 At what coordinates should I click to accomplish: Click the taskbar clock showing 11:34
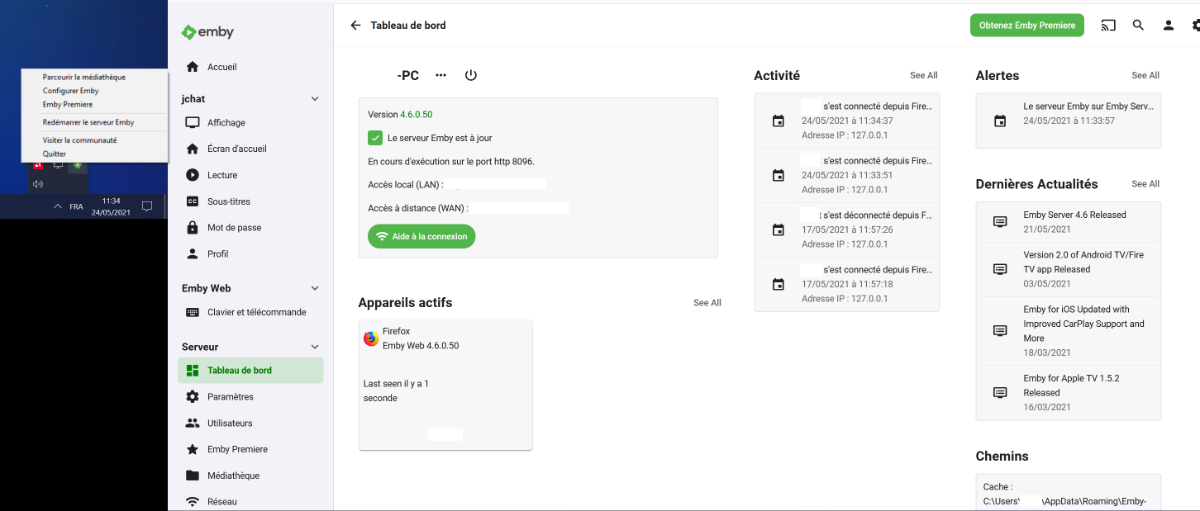pos(111,206)
